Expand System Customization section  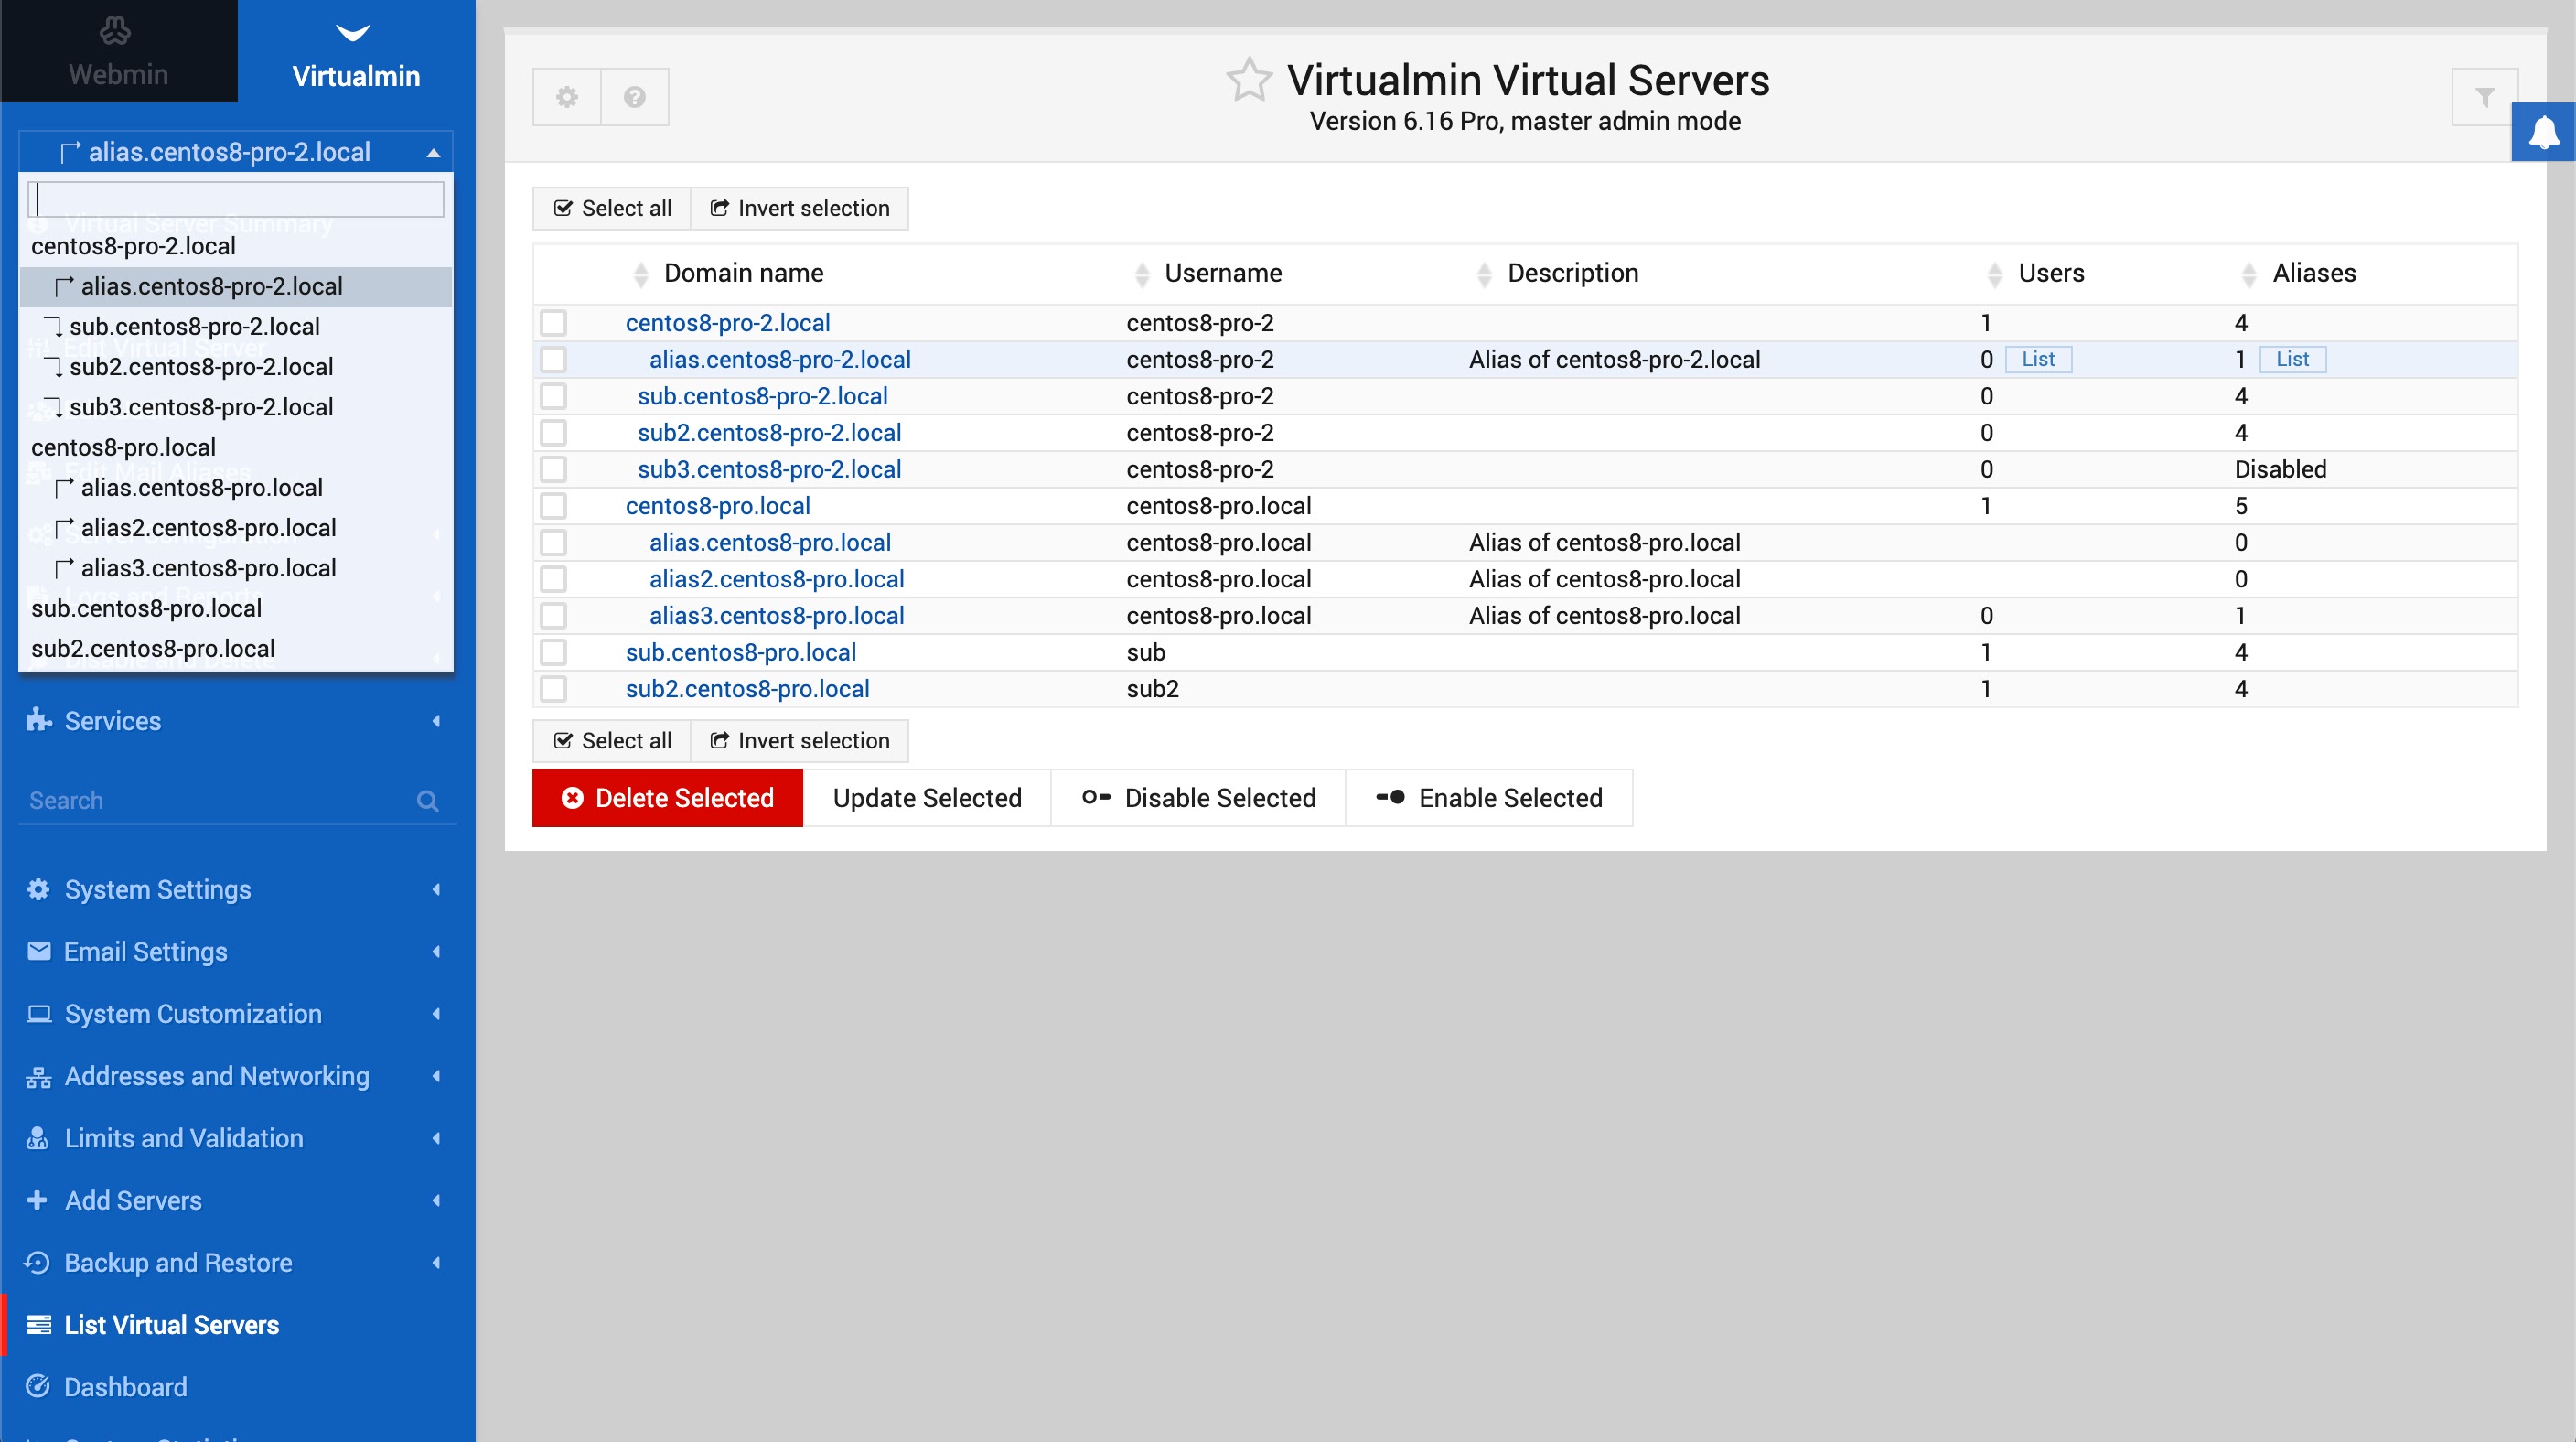click(x=436, y=1014)
